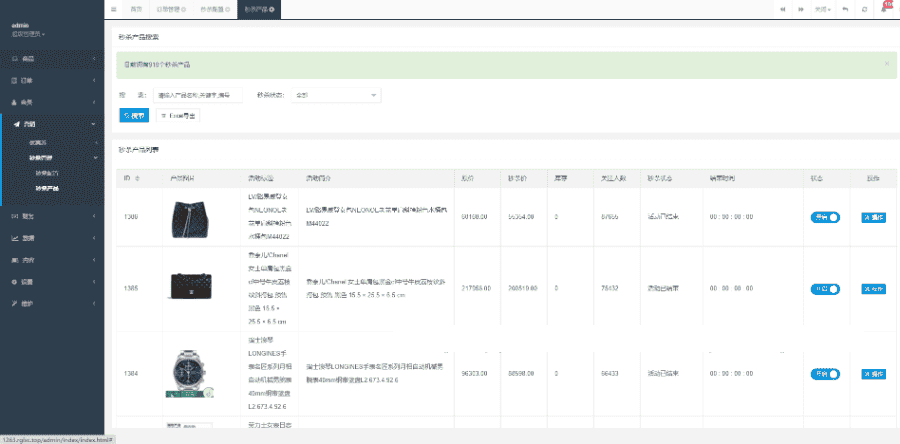Close the active fourth tab with its x icon
This screenshot has width=900, height=444.
coord(271,9)
